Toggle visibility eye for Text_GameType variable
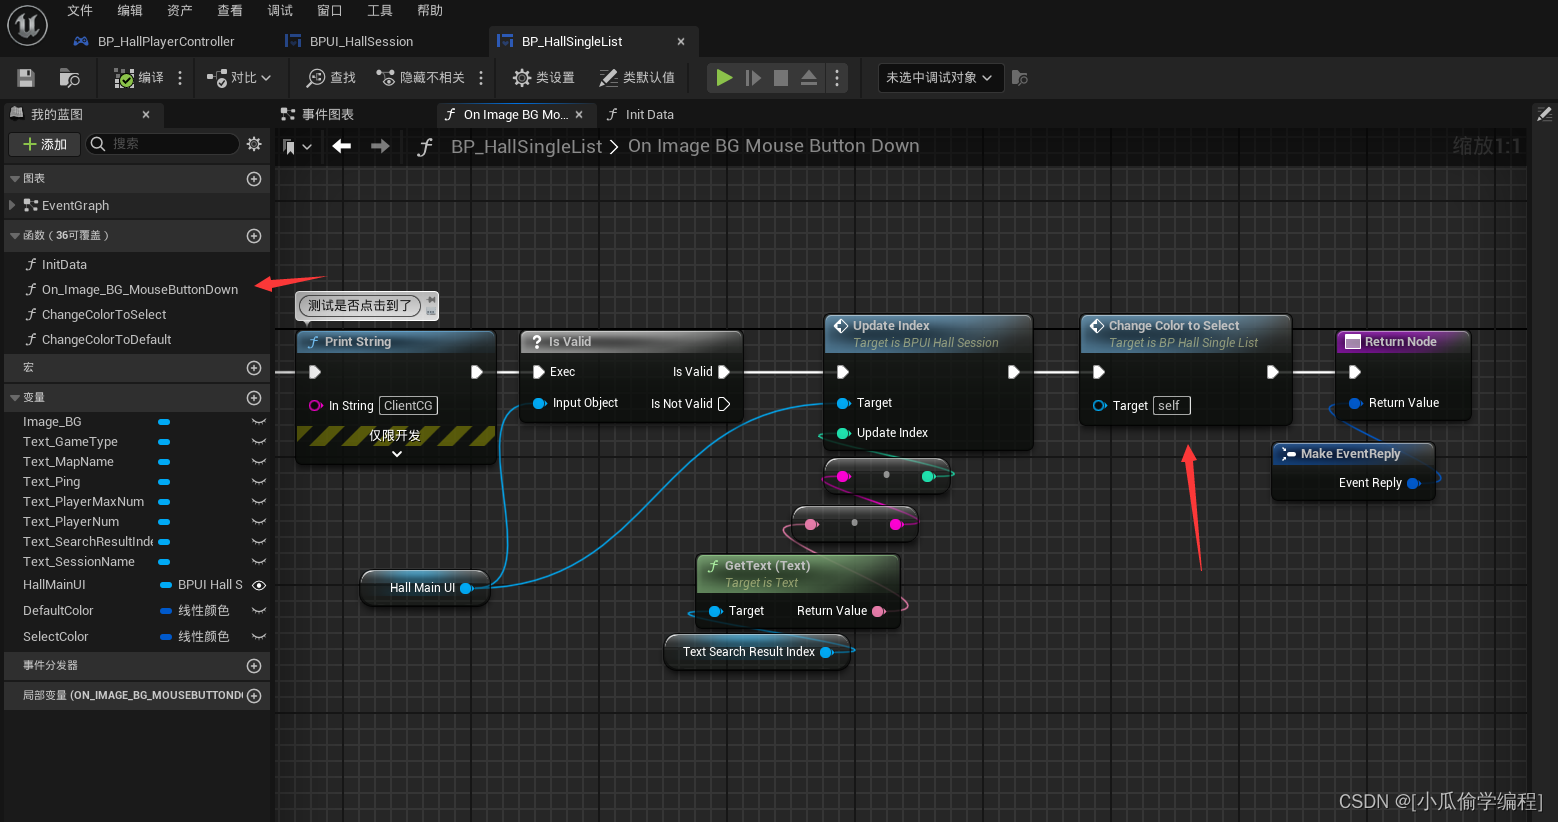The image size is (1558, 822). tap(259, 442)
